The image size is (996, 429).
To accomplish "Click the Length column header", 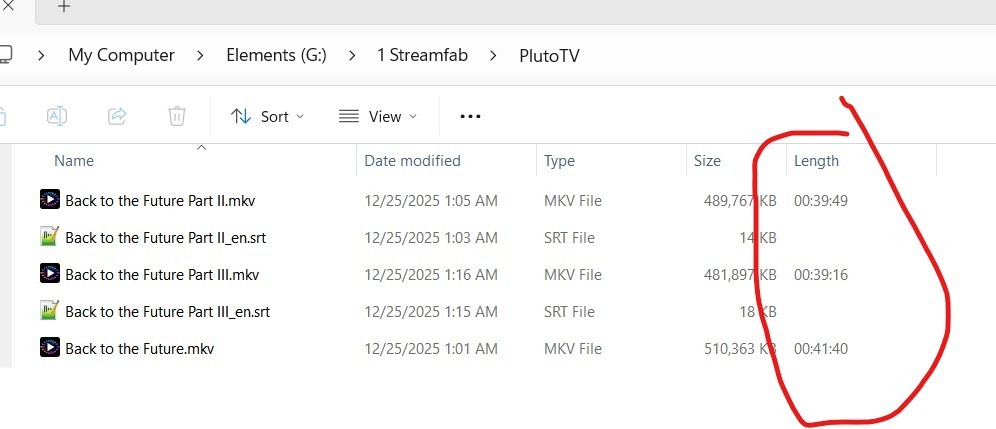I will coord(816,160).
